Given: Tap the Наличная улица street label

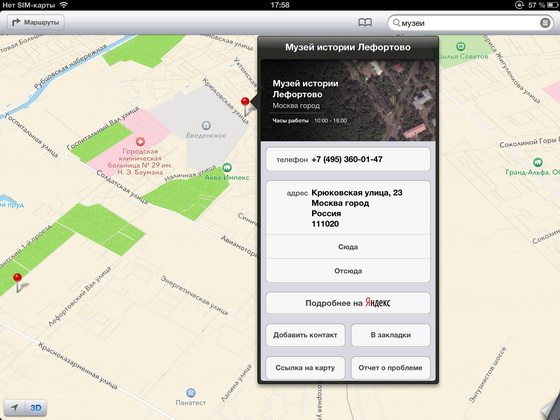Looking at the screenshot, I should pos(190,173).
